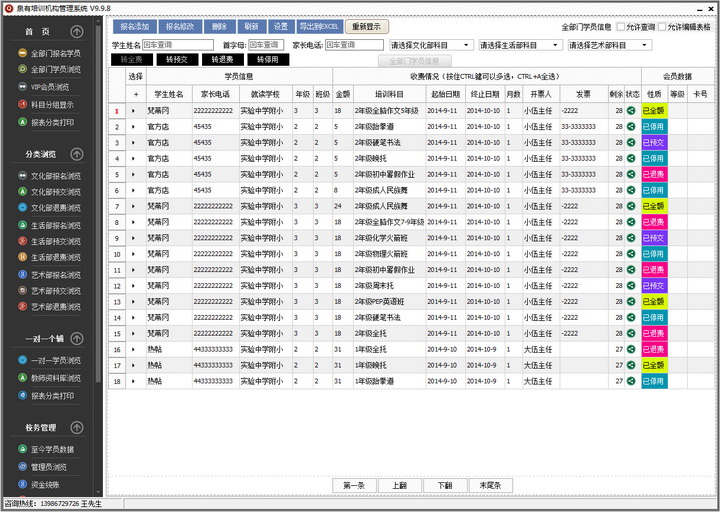Click the 转停用 button

pos(268,60)
